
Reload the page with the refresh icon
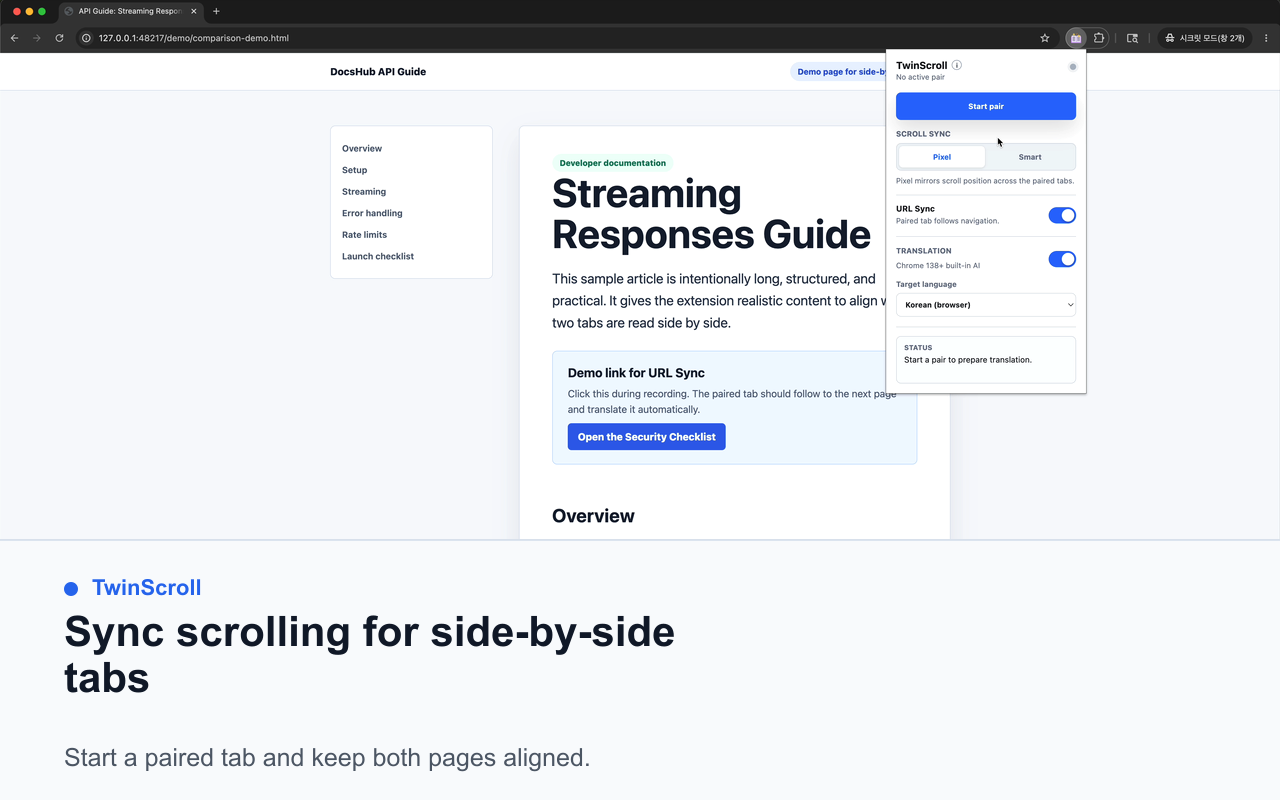59,38
